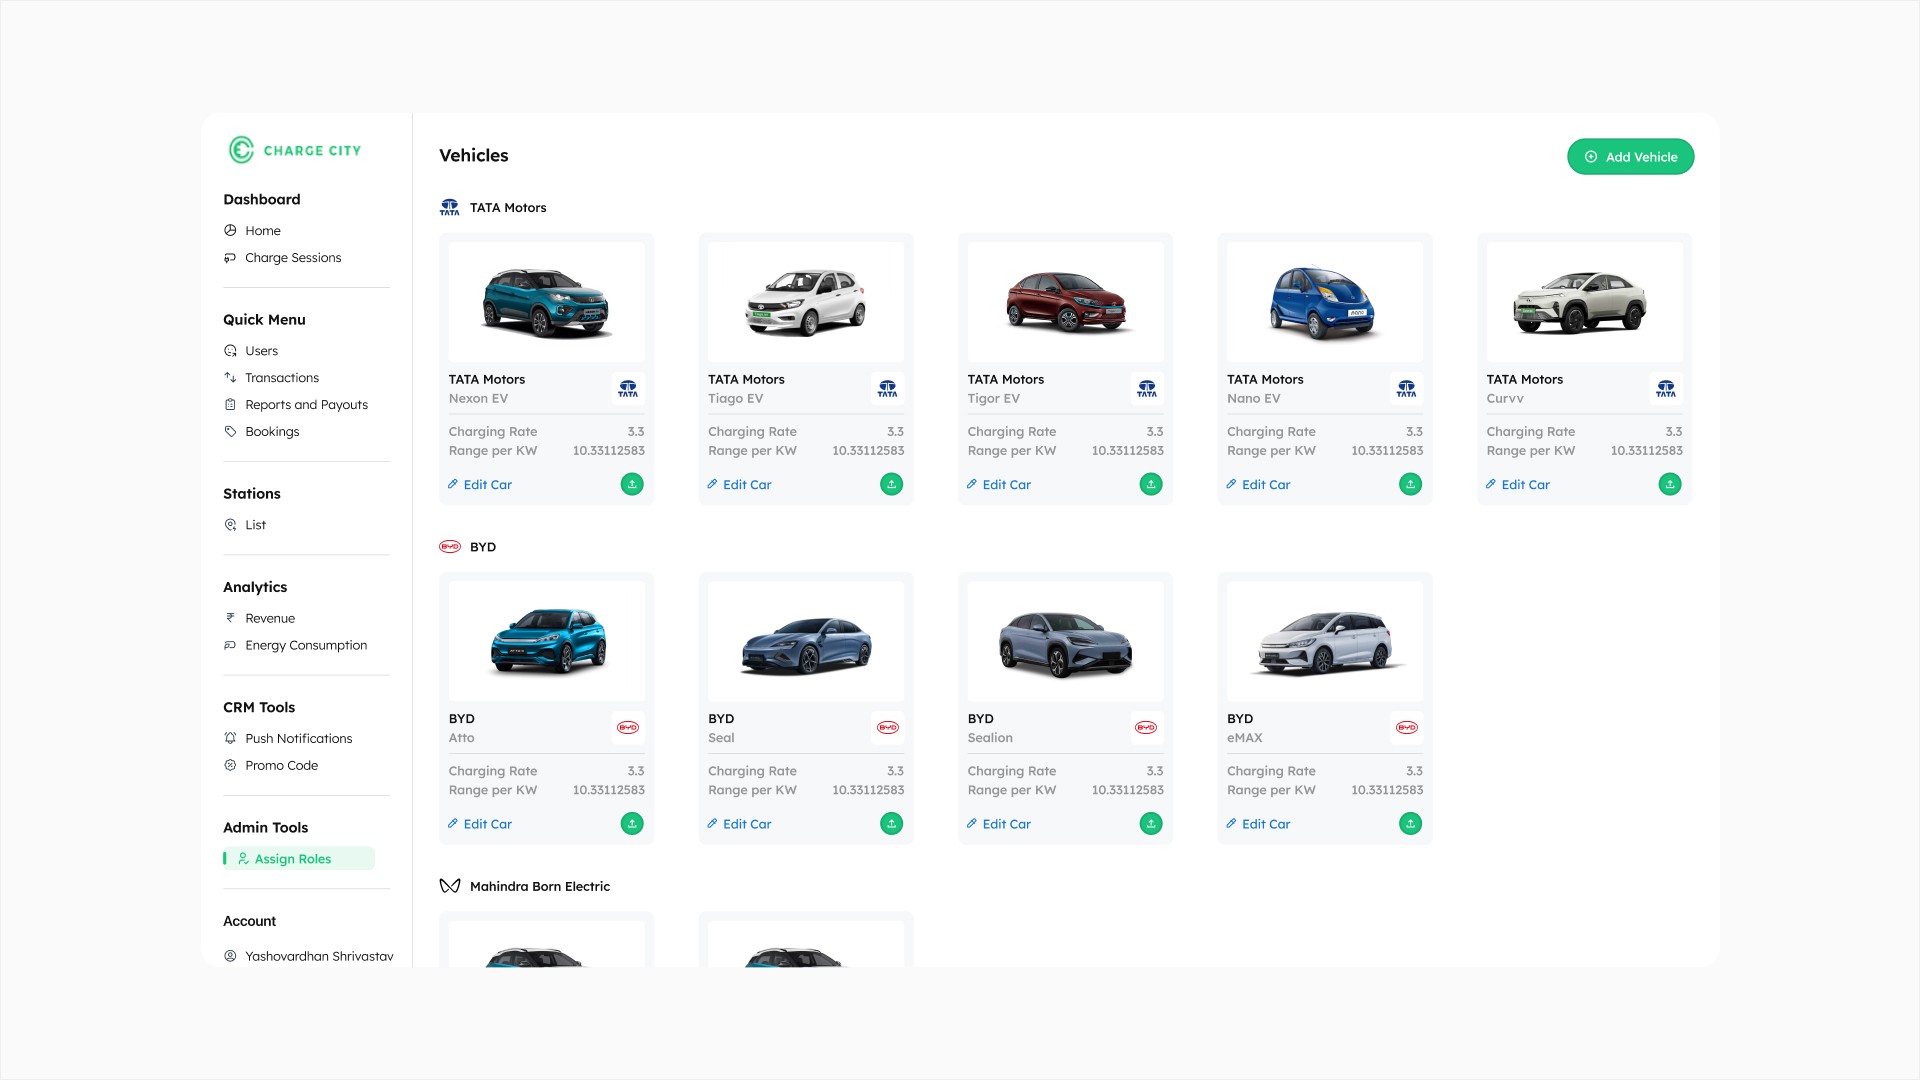Go to Reports and Payouts
This screenshot has width=1920, height=1080.
pyautogui.click(x=306, y=405)
